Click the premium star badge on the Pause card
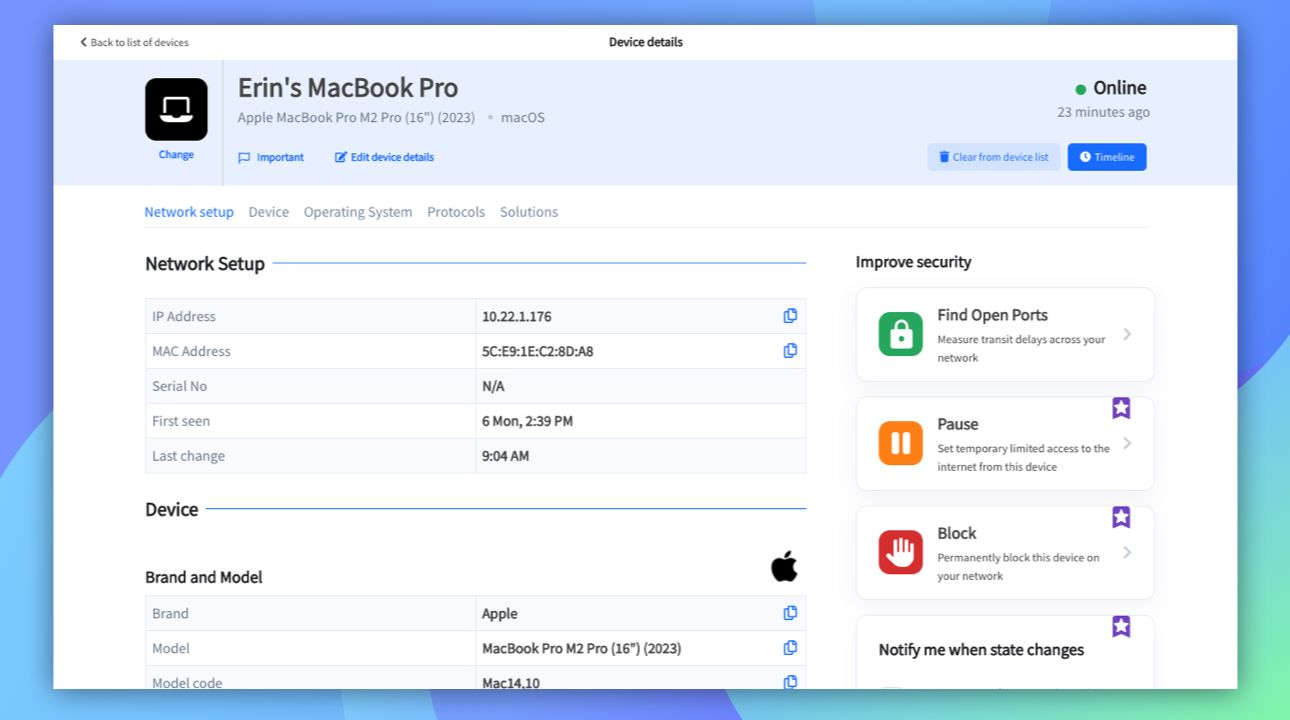Viewport: 1290px width, 720px height. pos(1121,408)
